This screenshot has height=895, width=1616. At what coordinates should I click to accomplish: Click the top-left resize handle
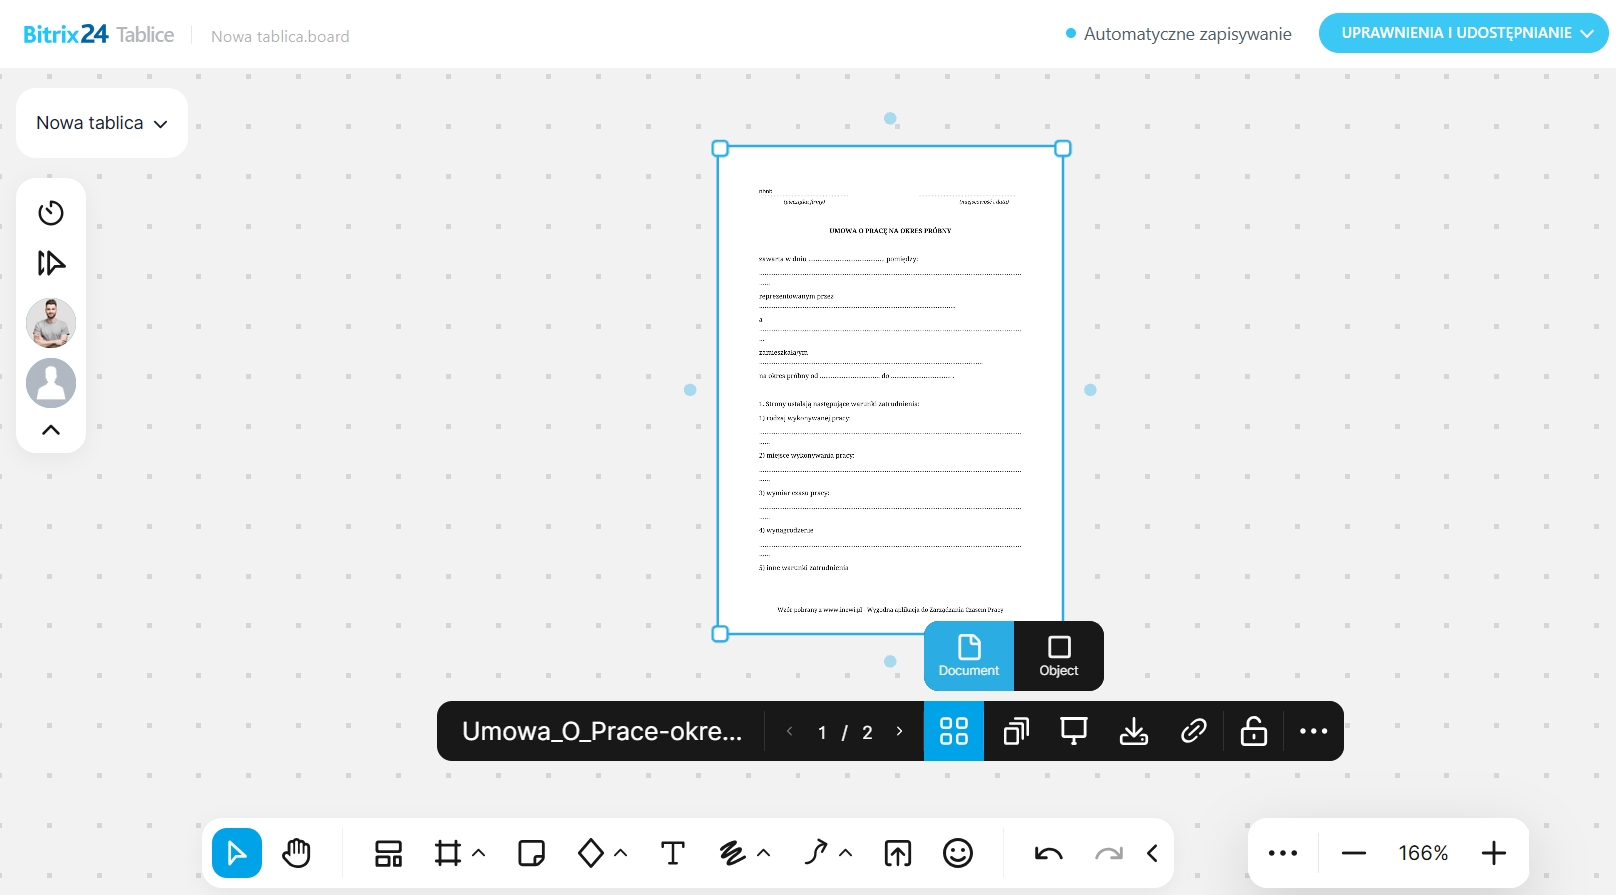[720, 149]
